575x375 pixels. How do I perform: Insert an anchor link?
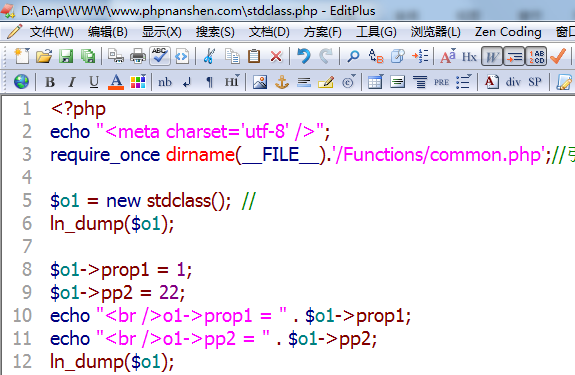pyautogui.click(x=282, y=82)
